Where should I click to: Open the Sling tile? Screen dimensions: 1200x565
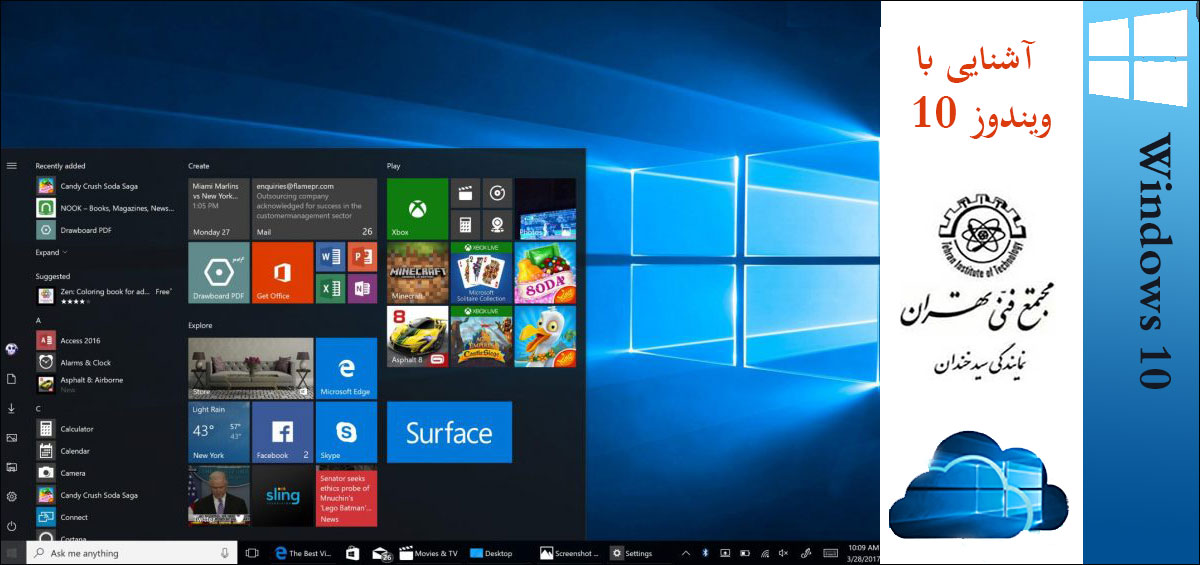pos(282,496)
